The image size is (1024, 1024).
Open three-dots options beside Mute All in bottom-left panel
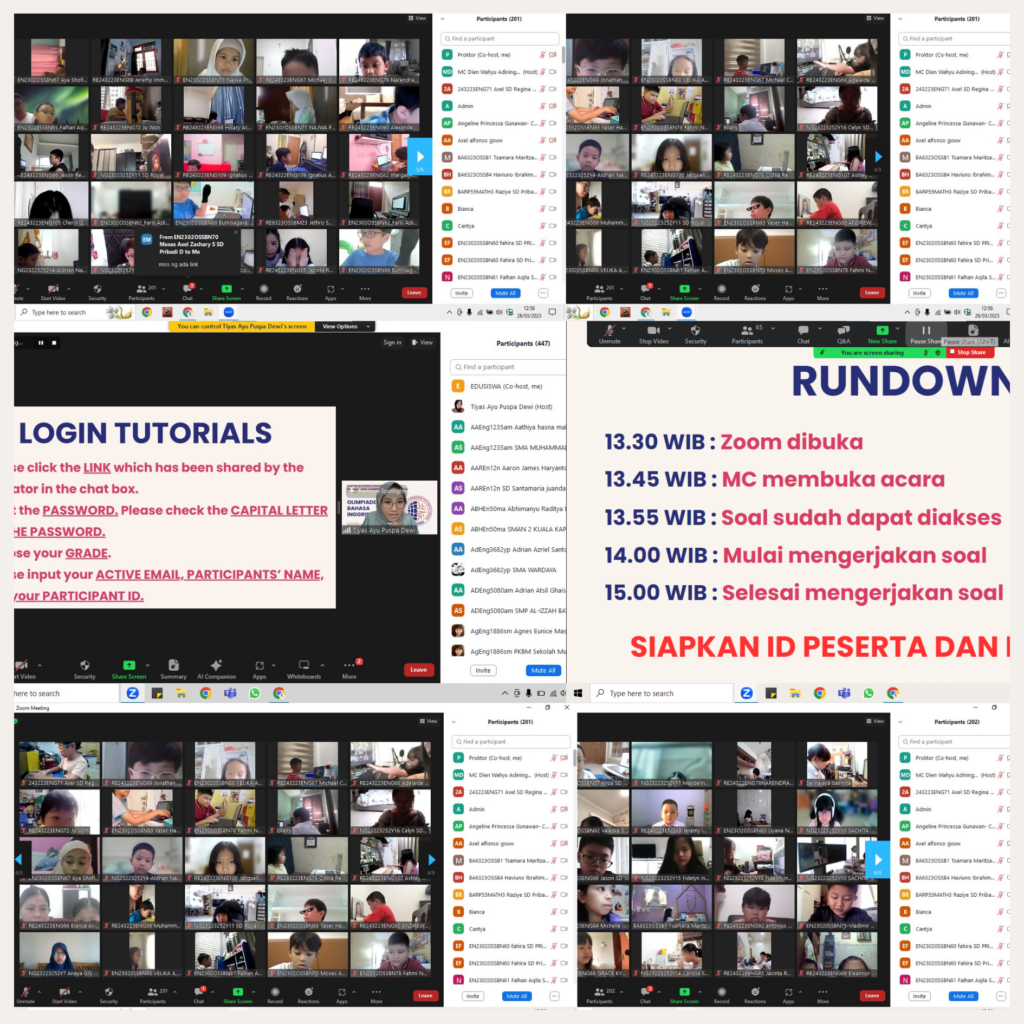554,996
